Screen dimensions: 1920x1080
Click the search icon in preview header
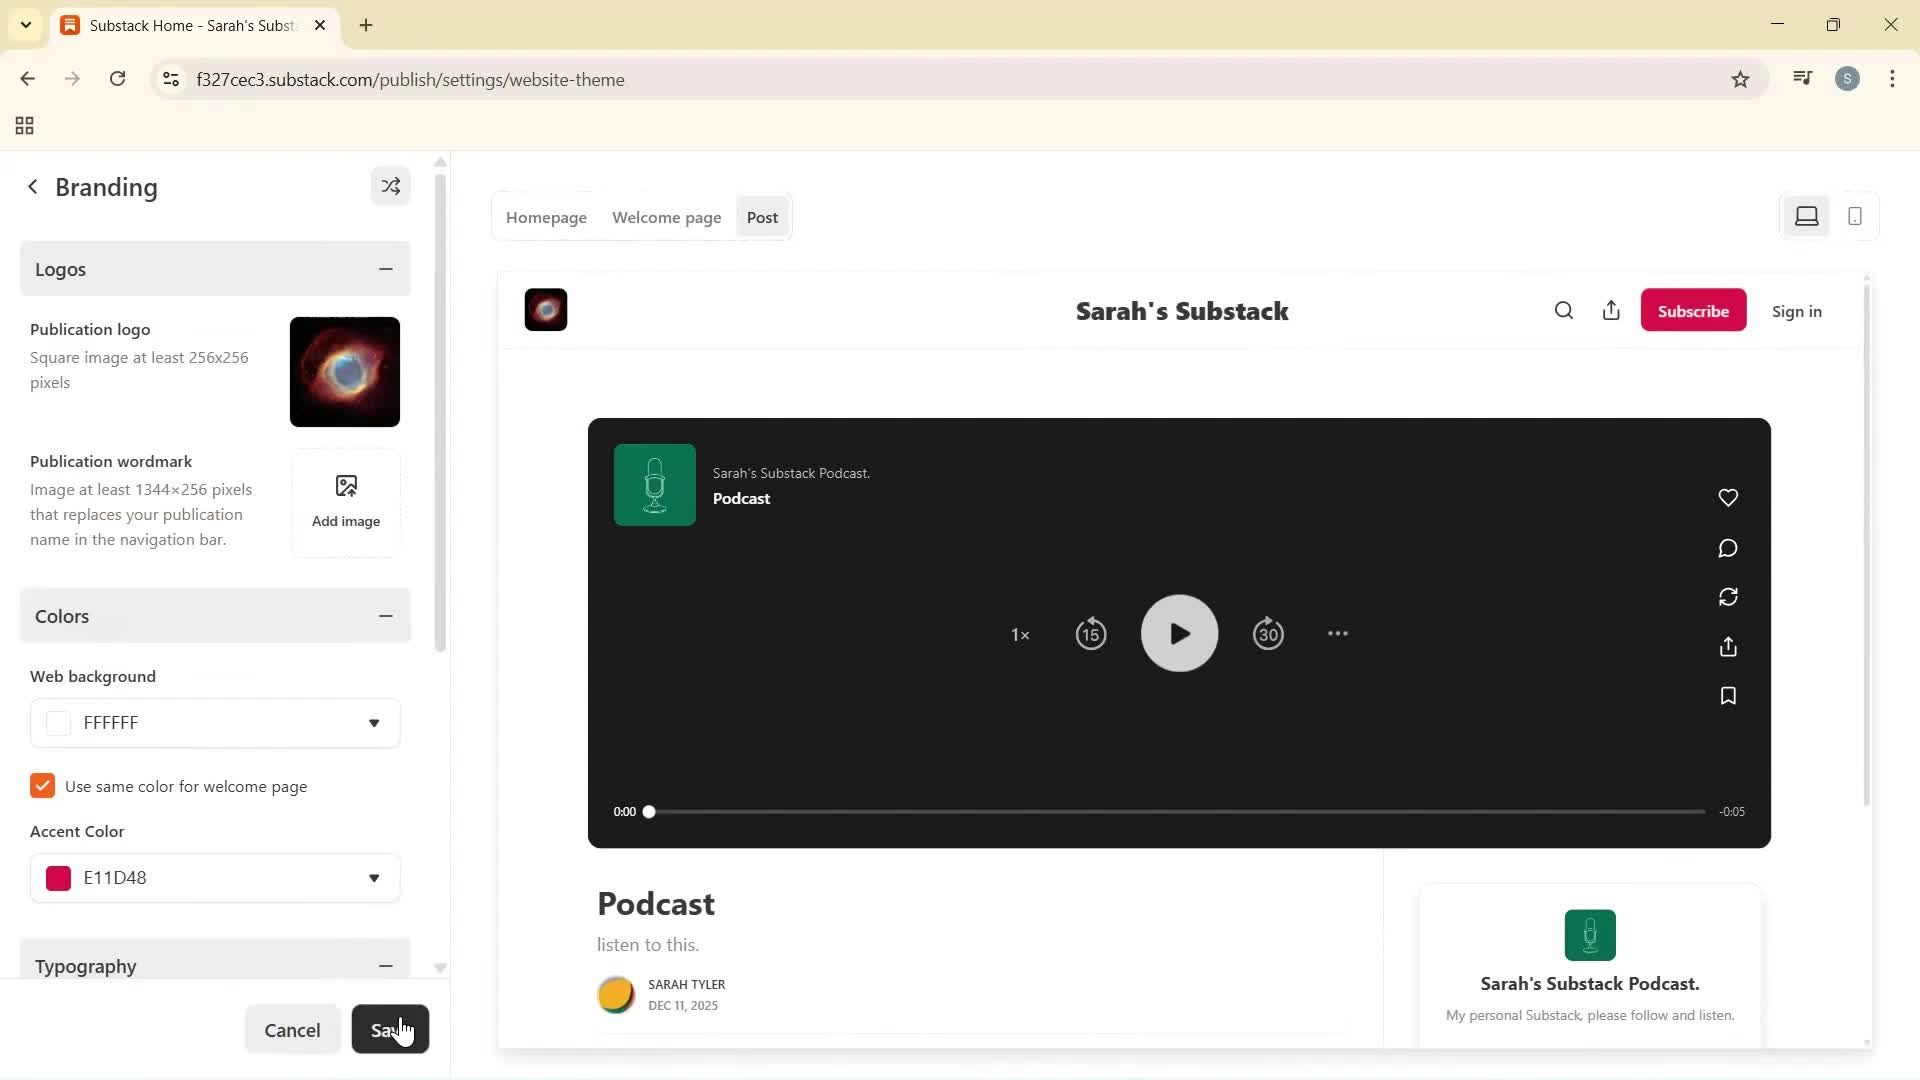1564,311
